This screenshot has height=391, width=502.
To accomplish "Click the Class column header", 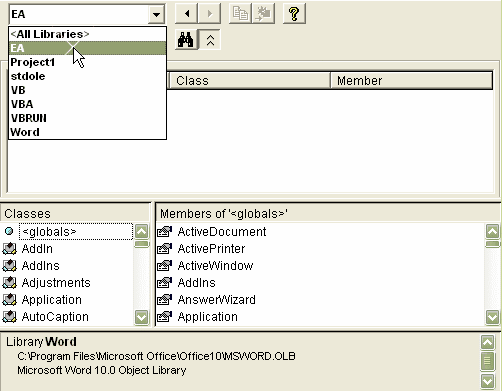I will point(249,80).
